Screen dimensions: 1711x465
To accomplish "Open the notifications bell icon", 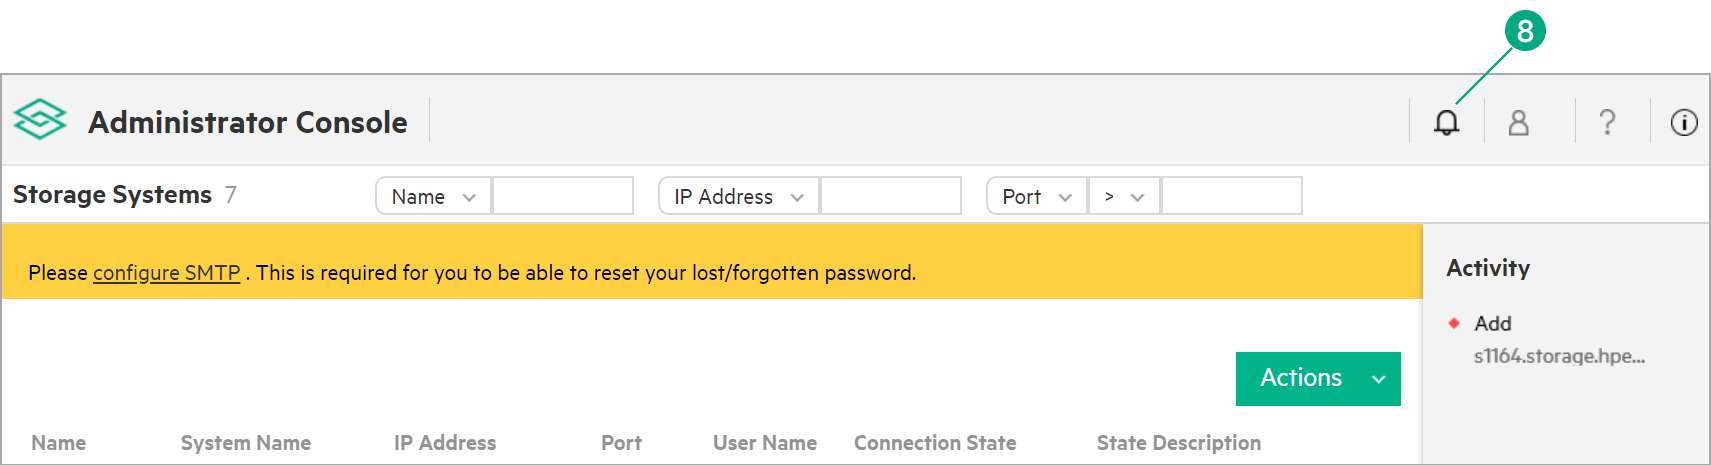I will tap(1446, 122).
